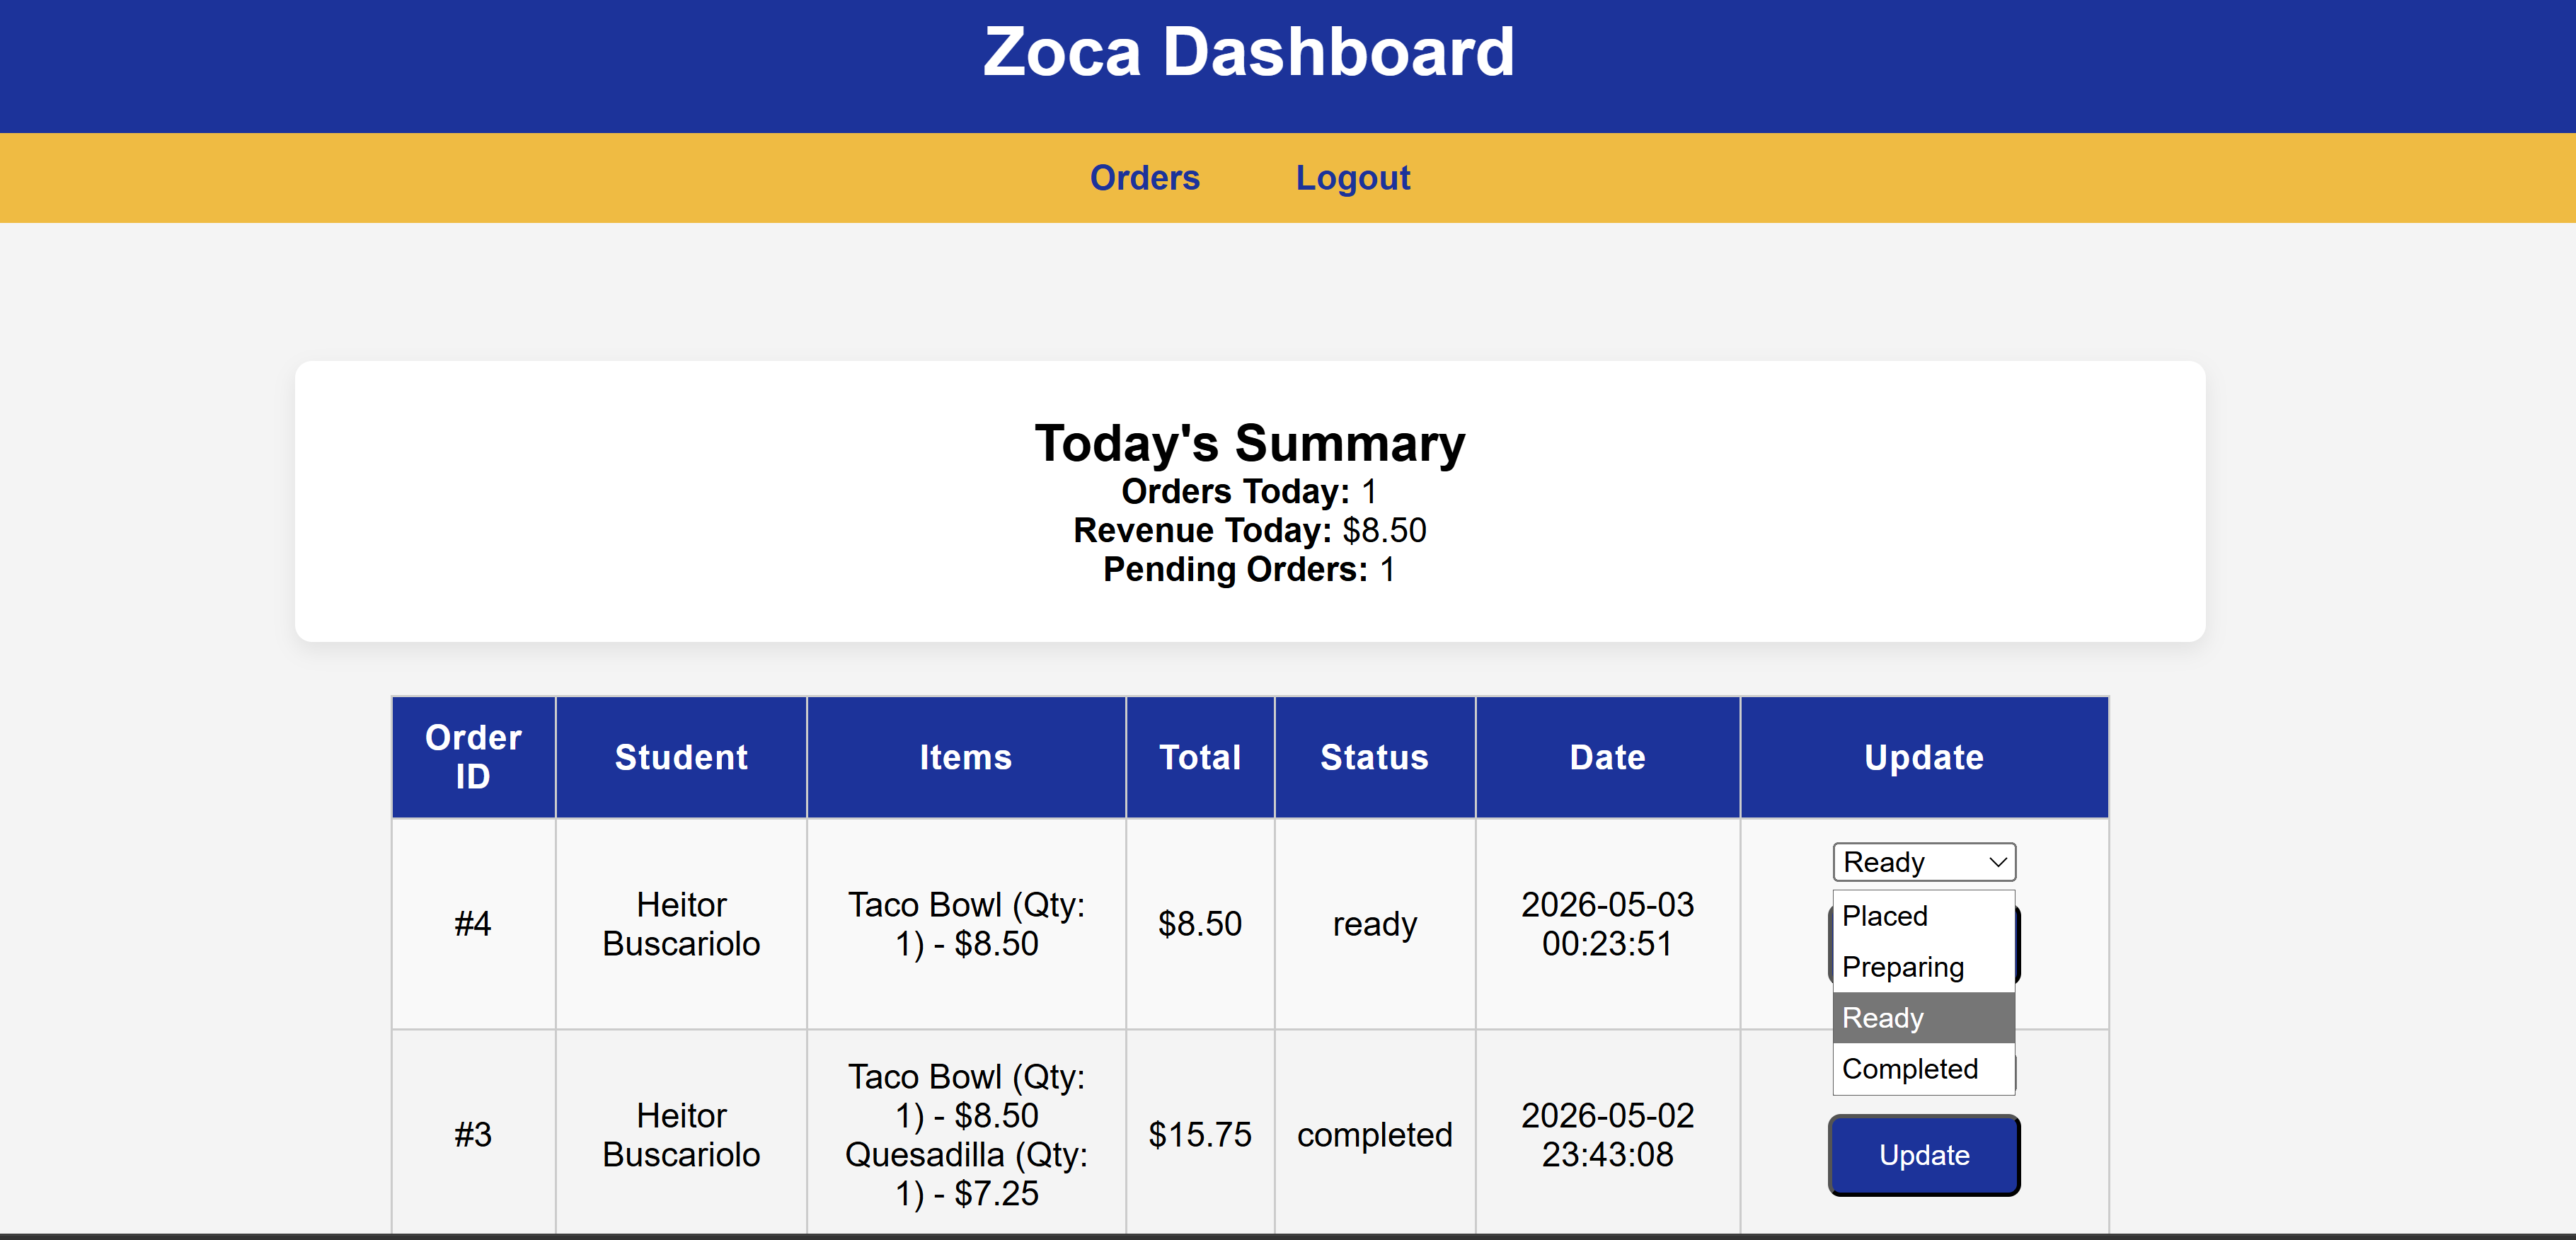
Task: Click the Total column header
Action: click(x=1199, y=757)
